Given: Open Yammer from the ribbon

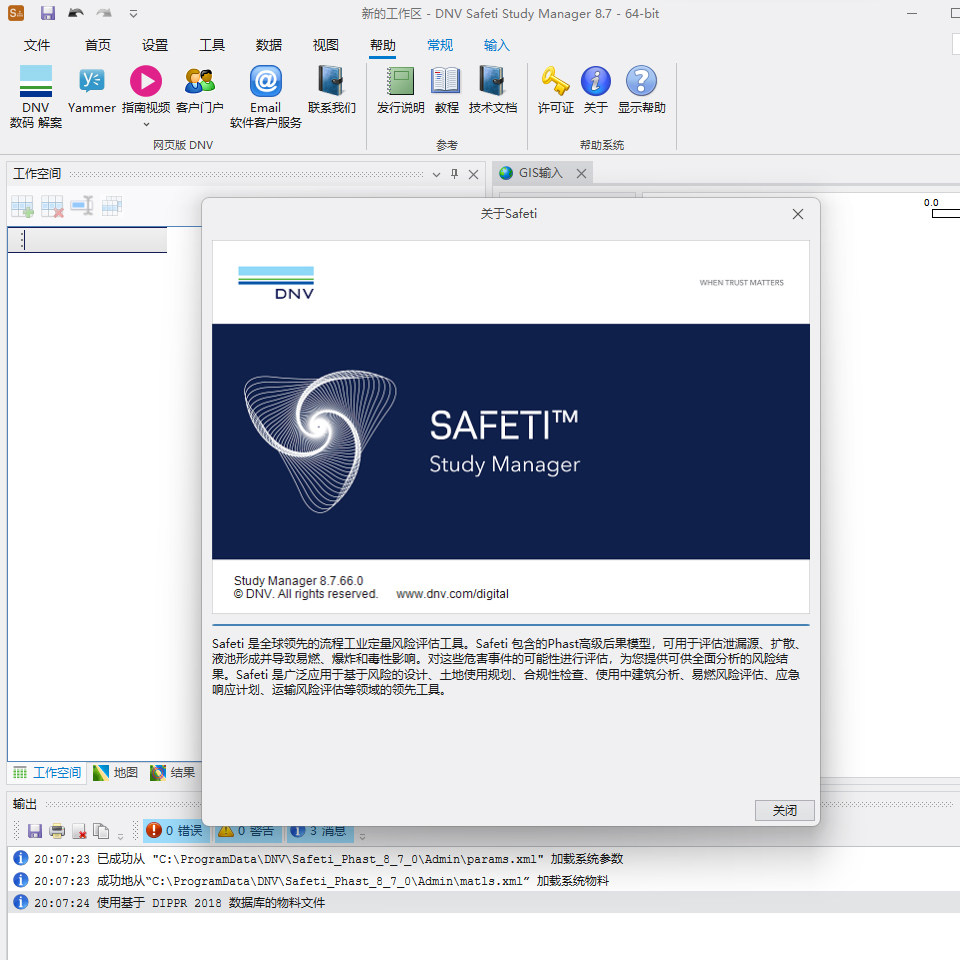Looking at the screenshot, I should click(92, 90).
